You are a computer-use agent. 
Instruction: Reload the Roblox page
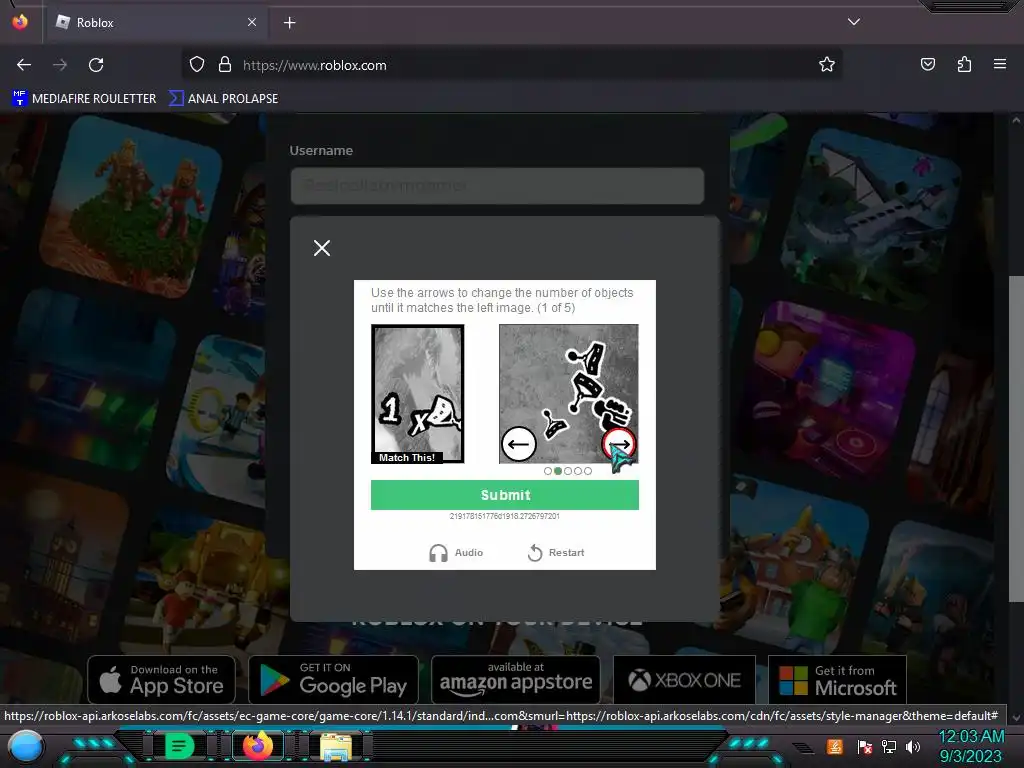point(96,65)
